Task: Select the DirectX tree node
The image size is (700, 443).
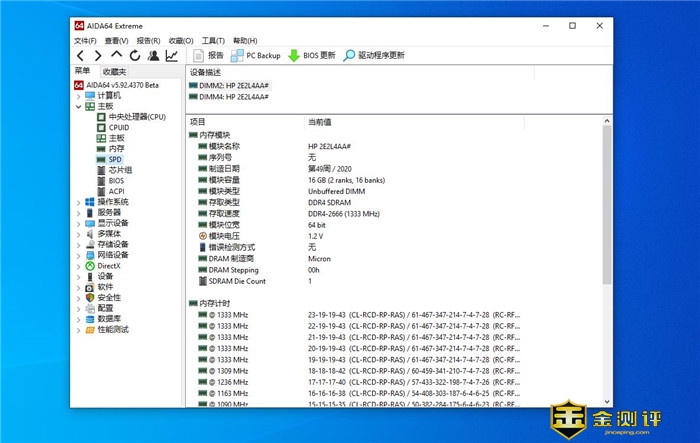Action: 108,265
